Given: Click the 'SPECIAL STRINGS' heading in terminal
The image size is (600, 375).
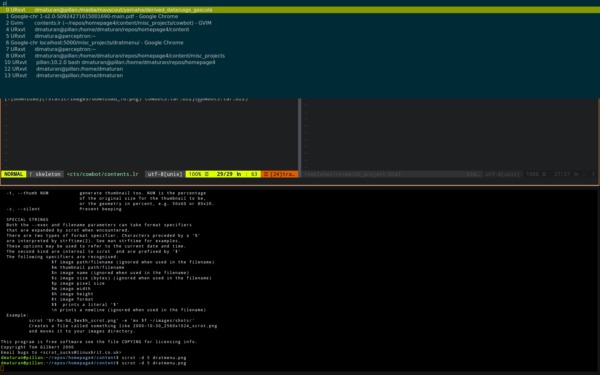Looking at the screenshot, I should pyautogui.click(x=27, y=220).
